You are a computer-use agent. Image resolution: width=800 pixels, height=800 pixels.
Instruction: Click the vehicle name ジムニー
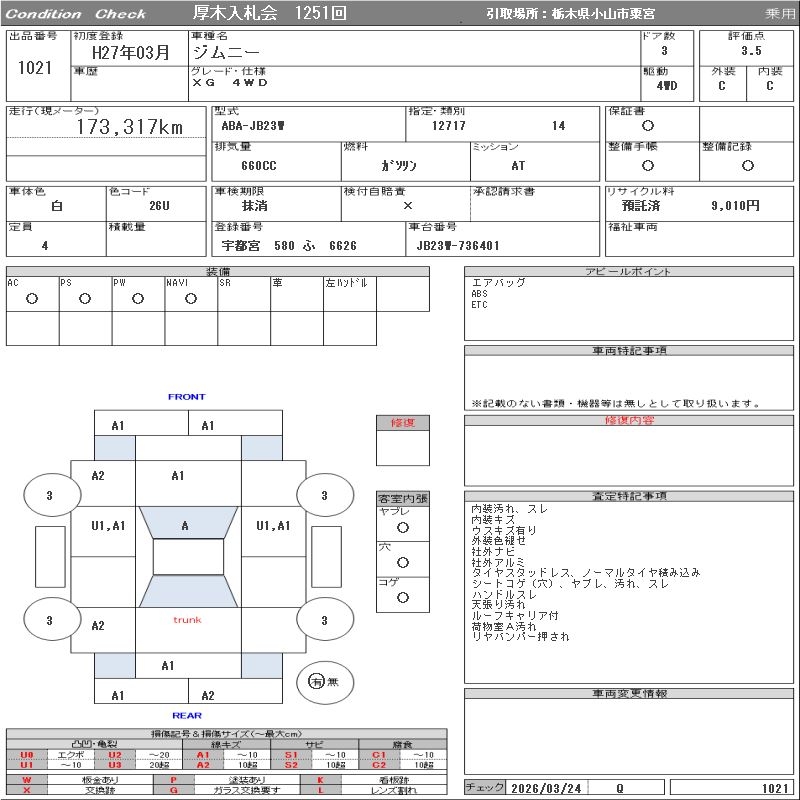pyautogui.click(x=226, y=52)
